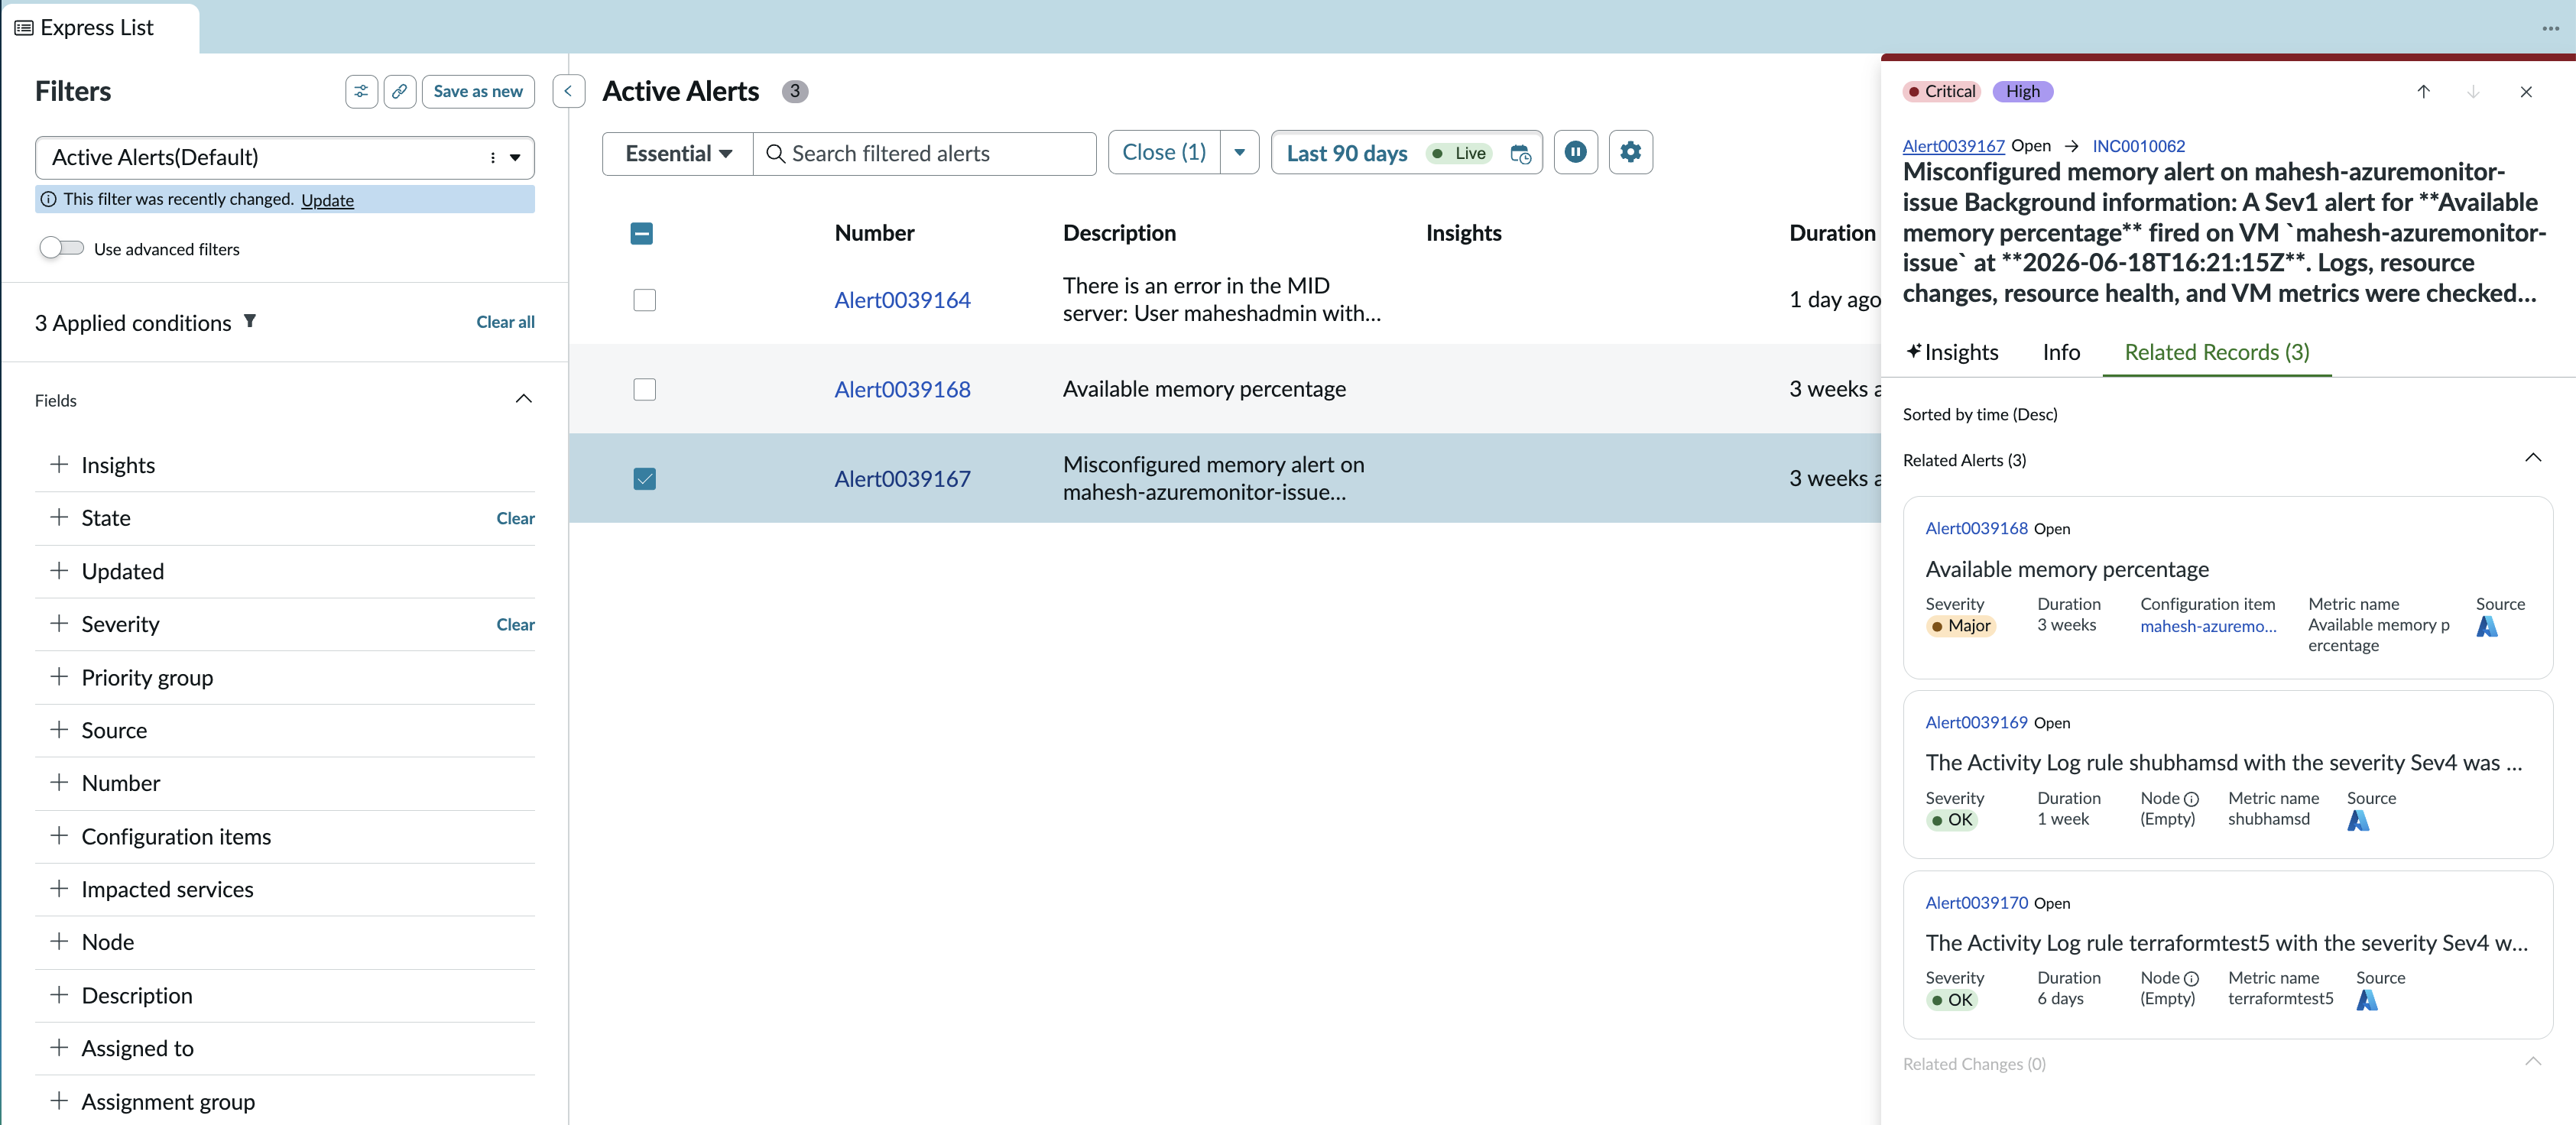Clear the Severity filter

pyautogui.click(x=515, y=624)
